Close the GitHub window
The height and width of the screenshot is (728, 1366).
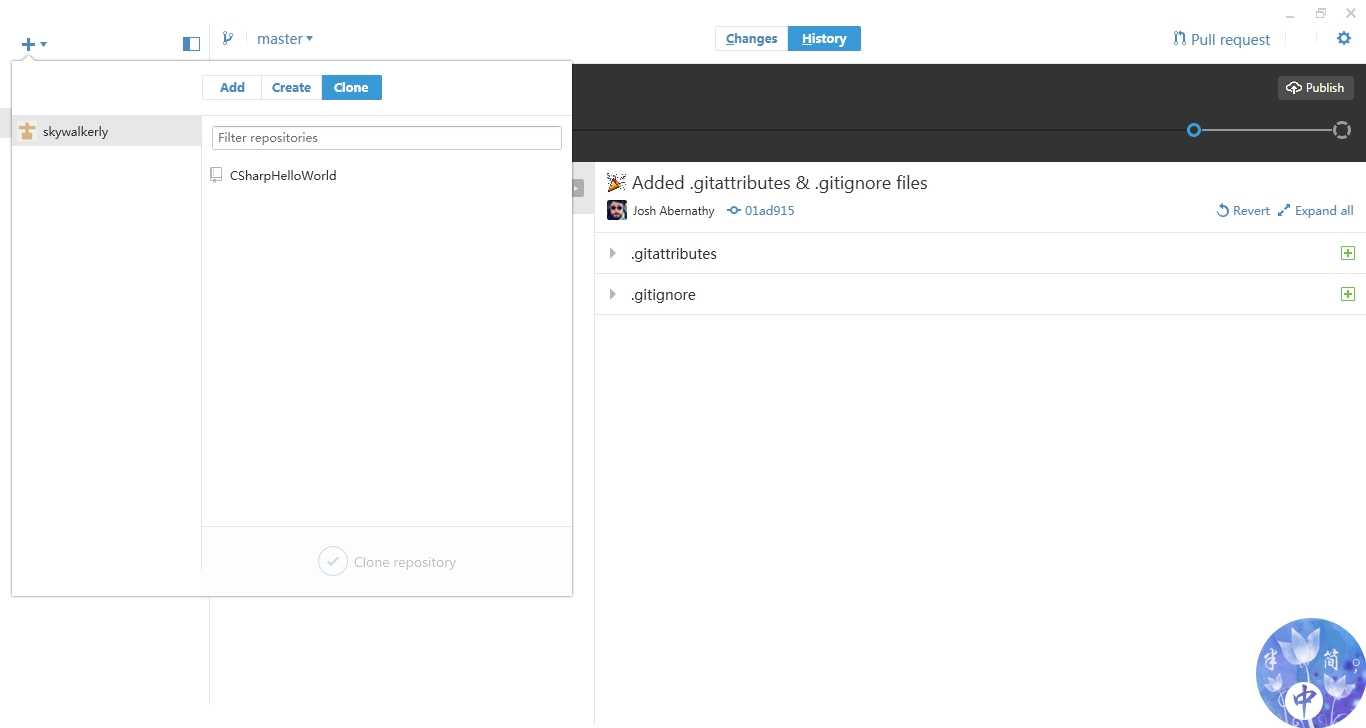1350,13
